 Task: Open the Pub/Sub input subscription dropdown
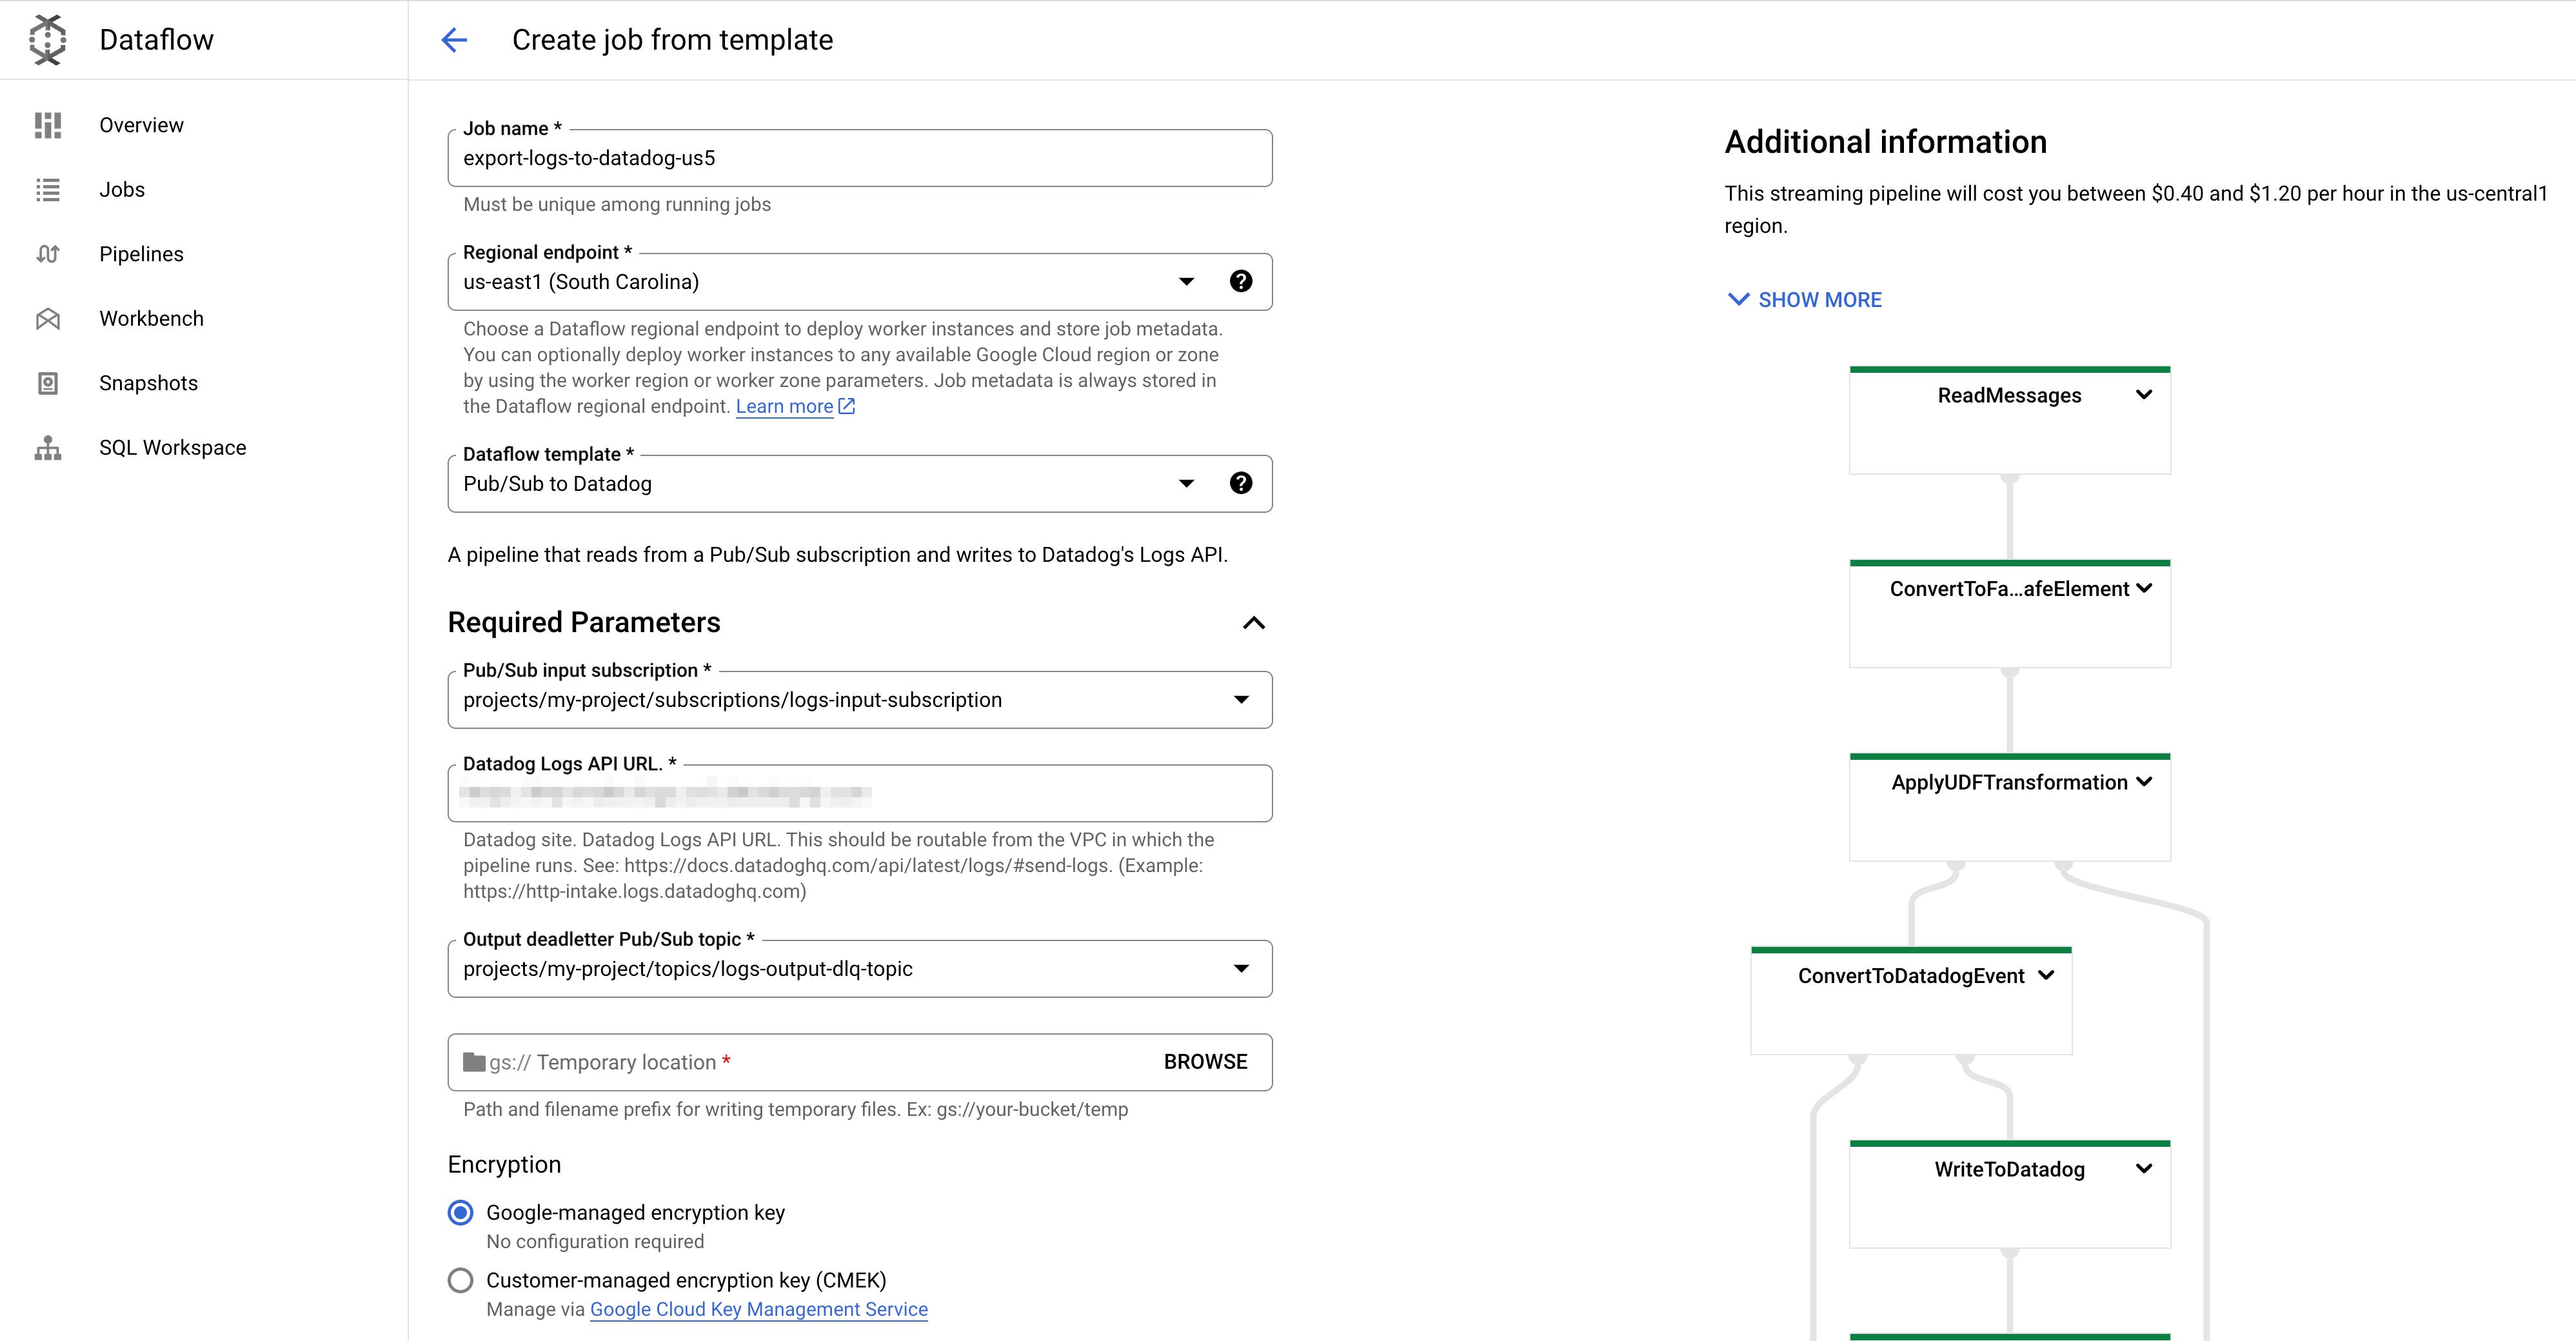(x=1241, y=699)
